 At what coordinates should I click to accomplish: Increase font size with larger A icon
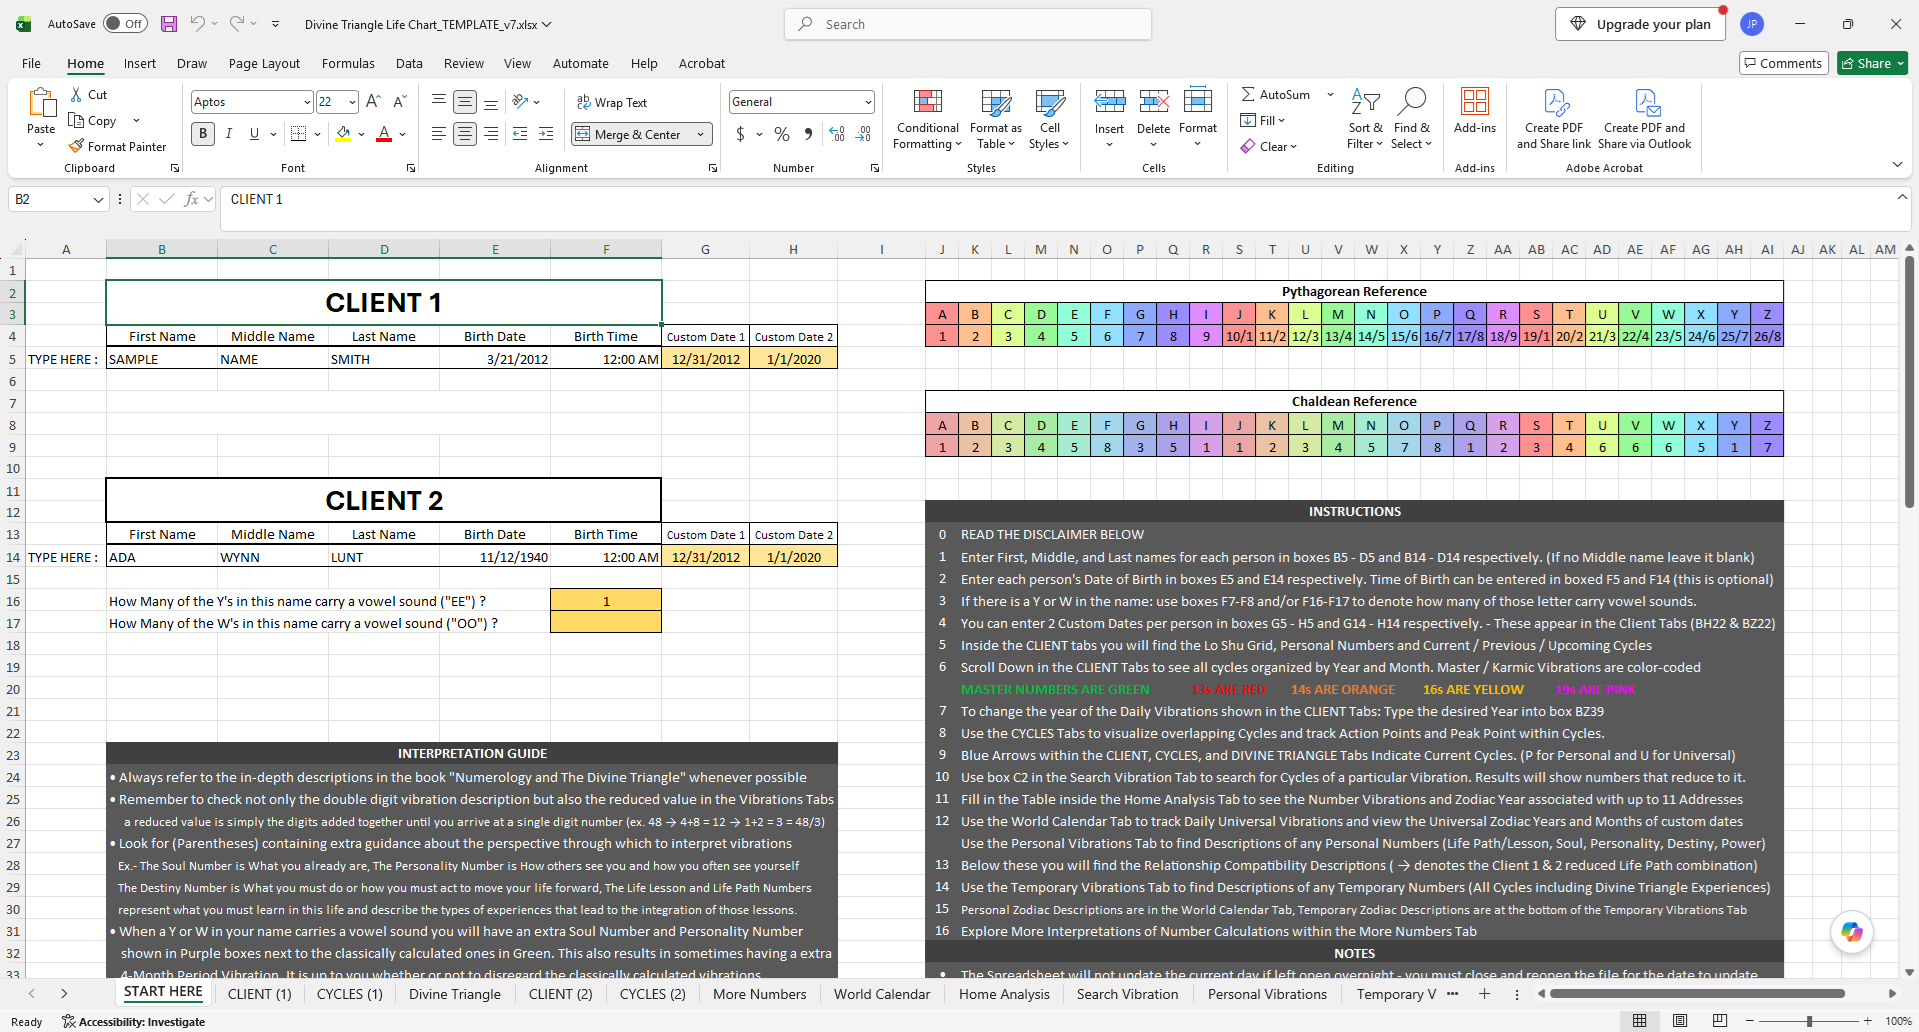373,101
